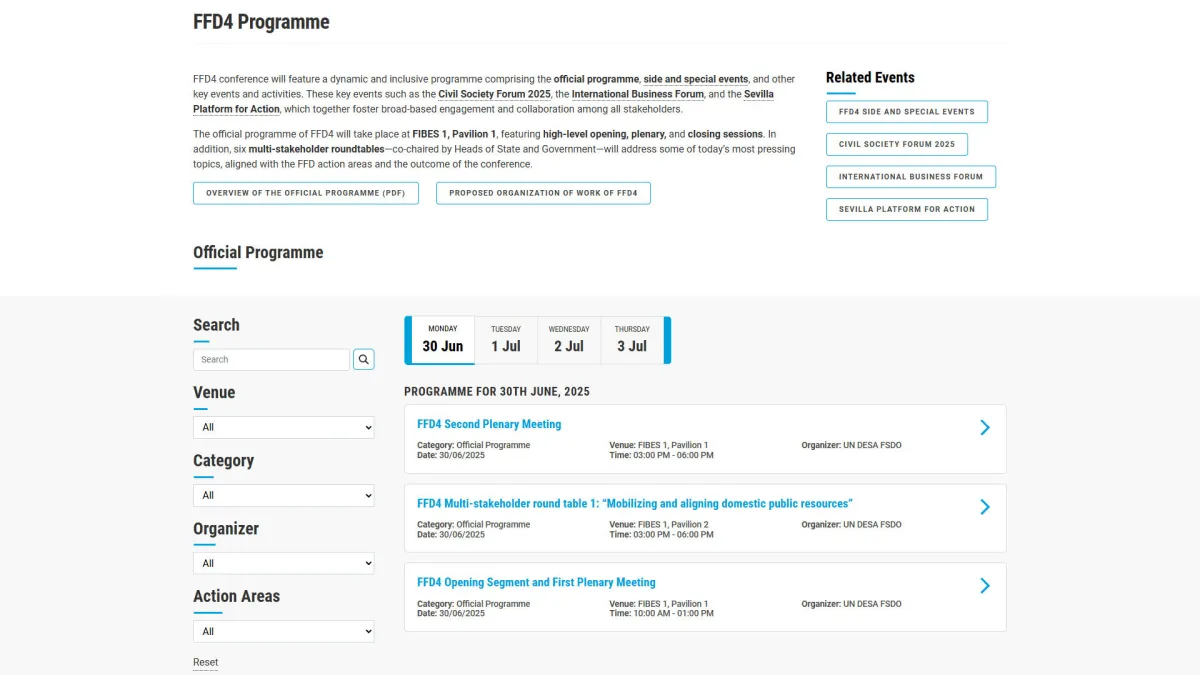This screenshot has width=1200, height=675.
Task: Click 'Related Events' heading
Action: pyautogui.click(x=870, y=77)
